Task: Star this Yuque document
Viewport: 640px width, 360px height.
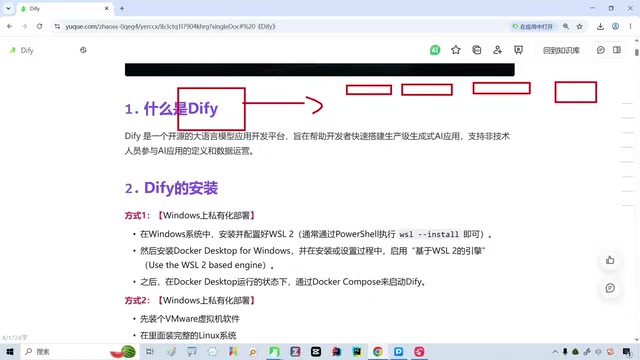Action: pos(456,50)
